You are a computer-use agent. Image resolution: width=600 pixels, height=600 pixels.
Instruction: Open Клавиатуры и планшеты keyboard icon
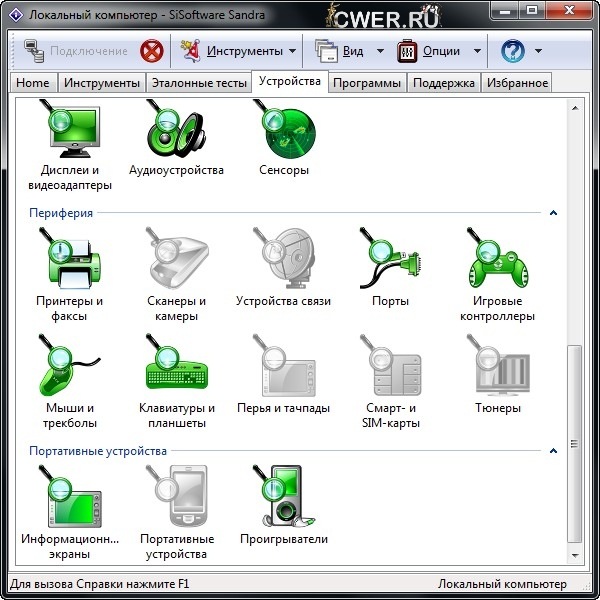tap(176, 367)
